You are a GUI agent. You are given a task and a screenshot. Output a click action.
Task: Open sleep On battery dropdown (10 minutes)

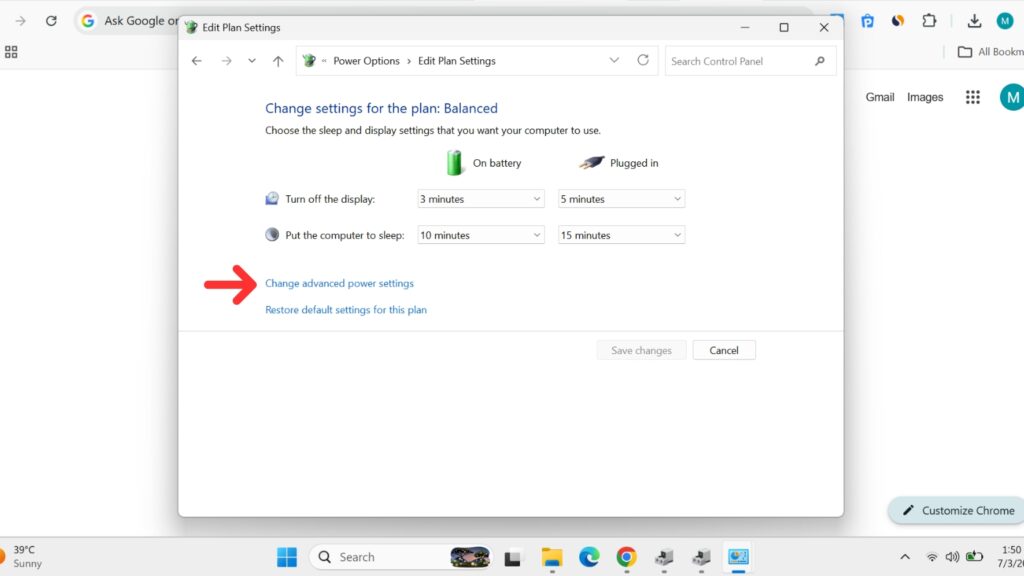(x=481, y=235)
